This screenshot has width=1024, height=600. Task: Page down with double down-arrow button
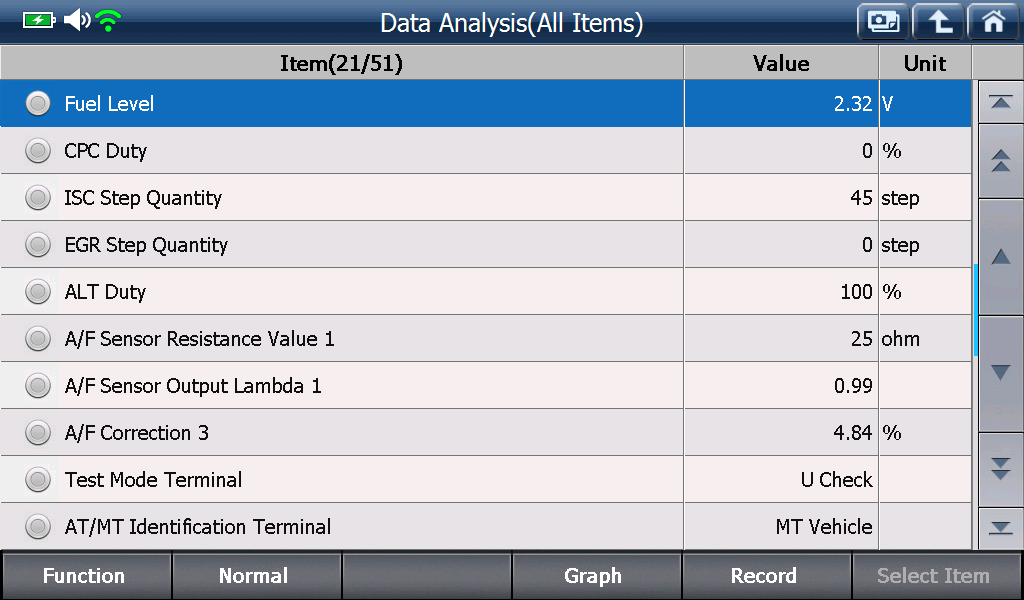coord(1000,469)
